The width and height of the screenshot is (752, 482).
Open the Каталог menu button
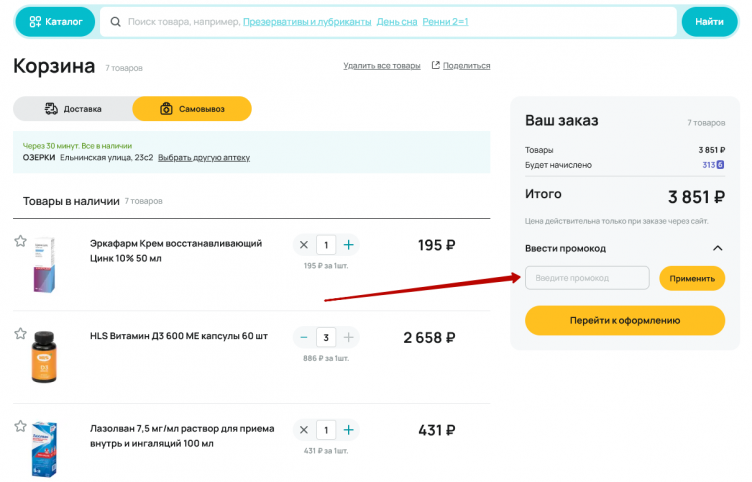[x=55, y=21]
